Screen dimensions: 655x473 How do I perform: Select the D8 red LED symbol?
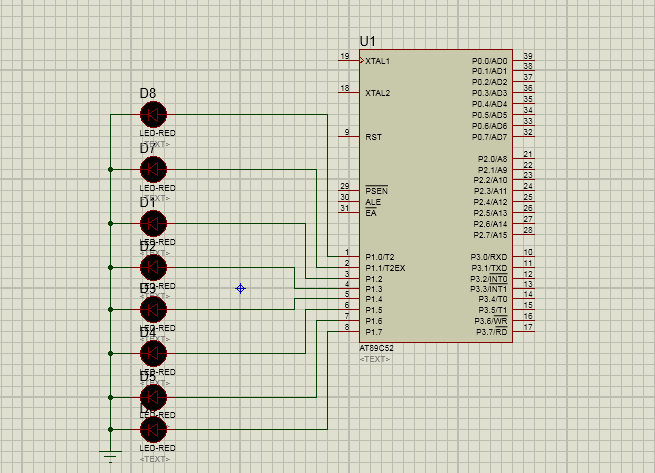pos(153,115)
